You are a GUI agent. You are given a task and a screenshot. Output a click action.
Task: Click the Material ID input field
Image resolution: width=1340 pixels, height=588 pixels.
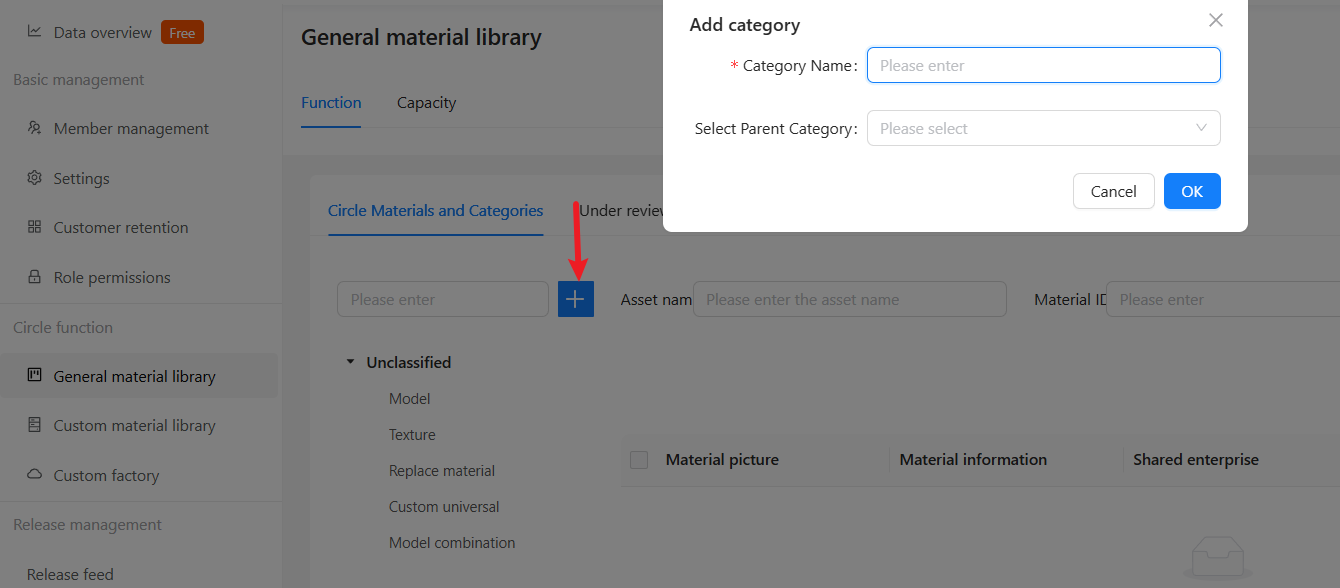coord(1222,299)
